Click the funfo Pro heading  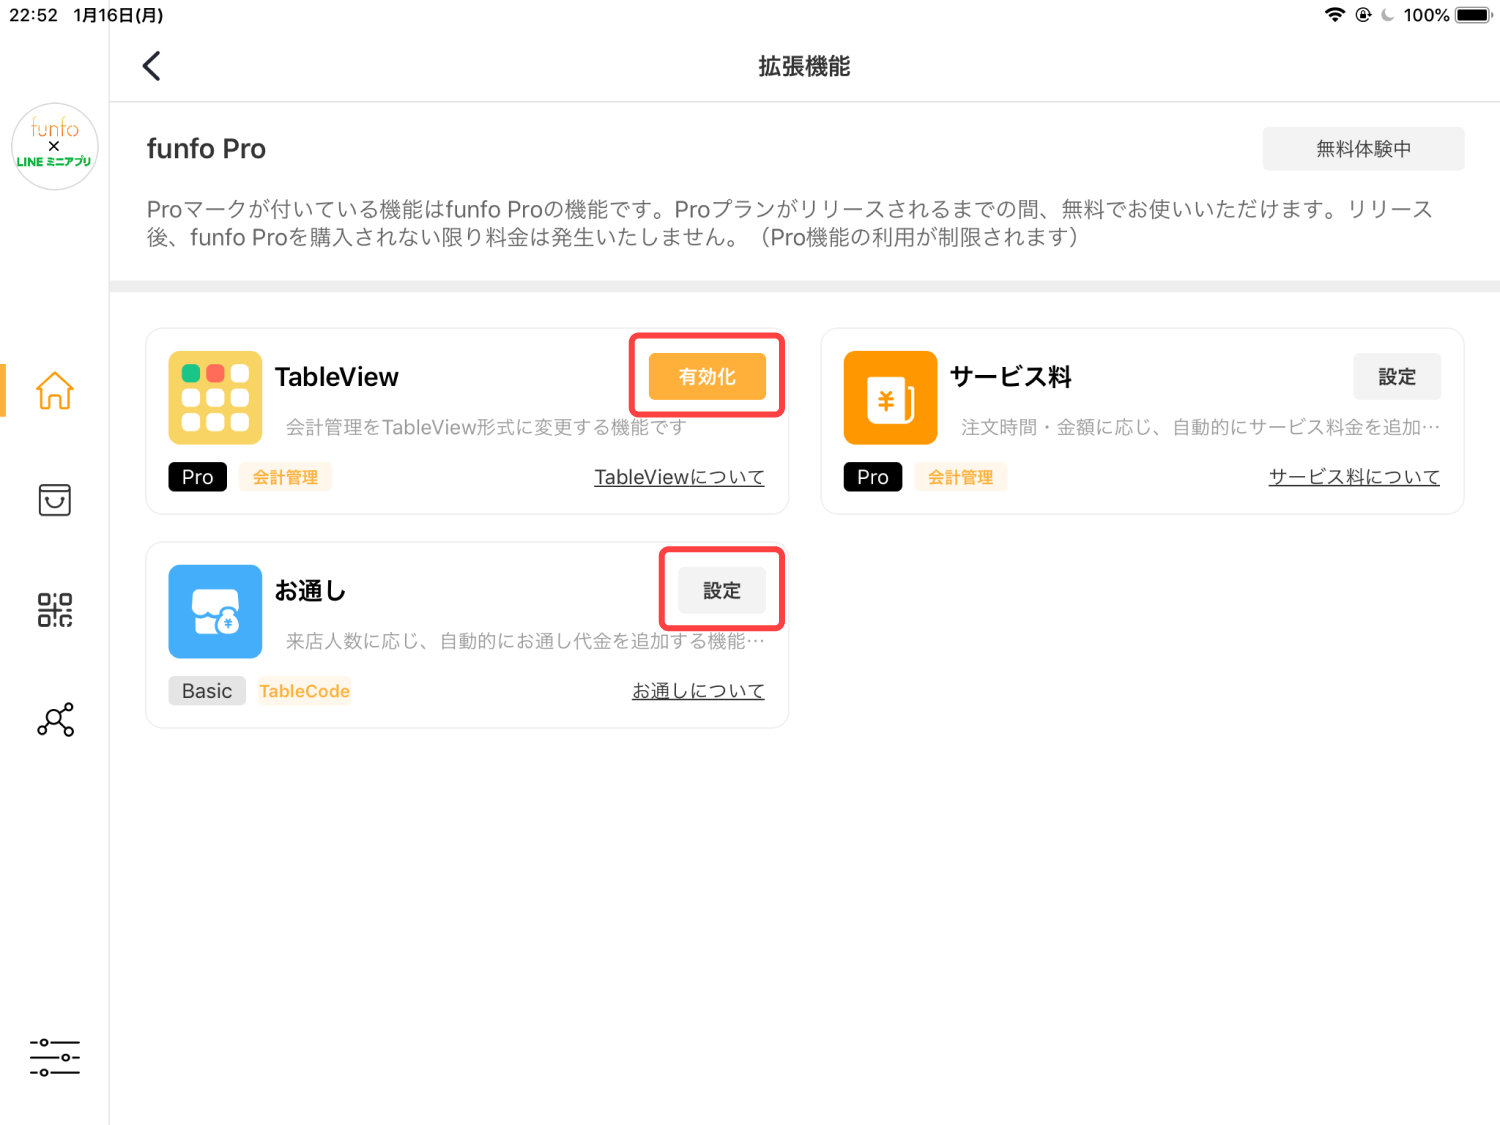point(206,148)
